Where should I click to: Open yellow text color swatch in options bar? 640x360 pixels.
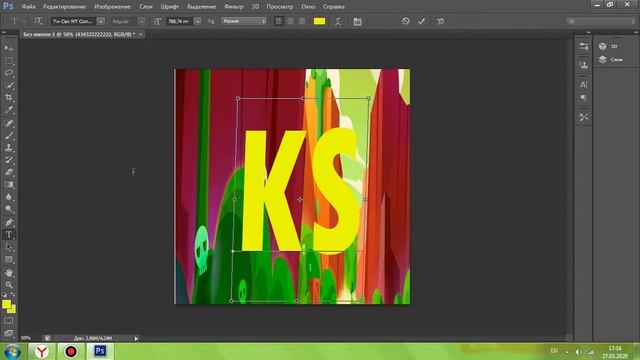pyautogui.click(x=319, y=21)
